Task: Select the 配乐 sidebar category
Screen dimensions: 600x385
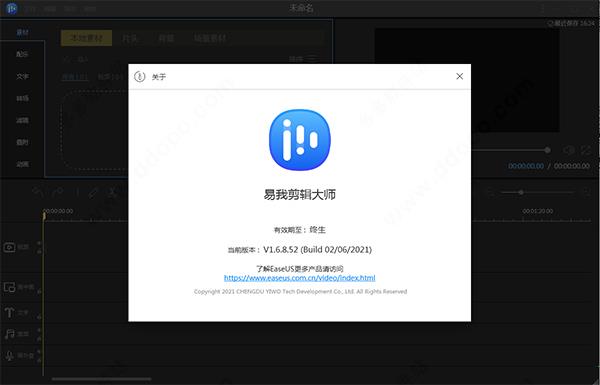Action: tap(22, 54)
